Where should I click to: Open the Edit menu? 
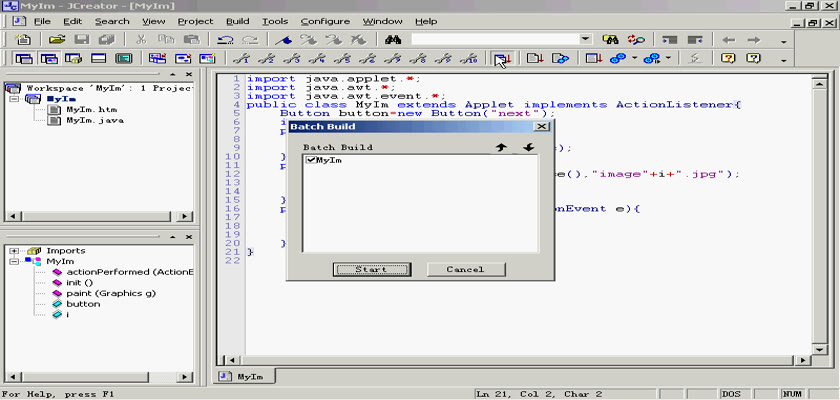tap(72, 21)
